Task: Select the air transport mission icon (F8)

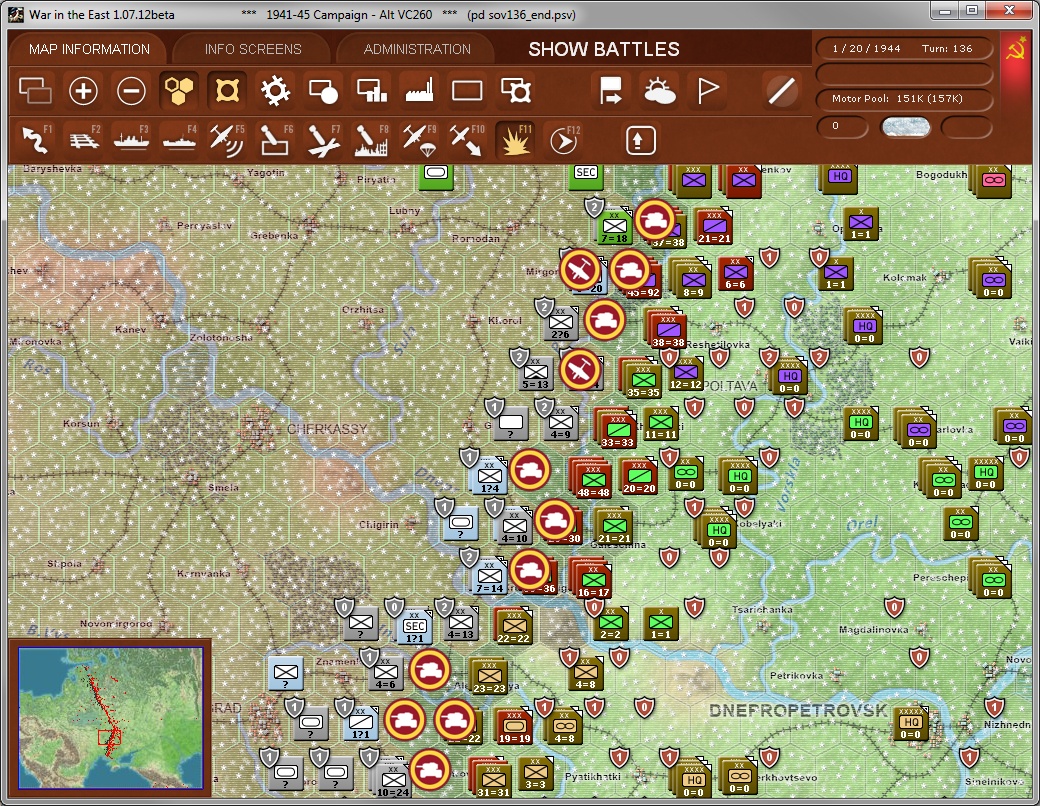Action: [x=372, y=139]
